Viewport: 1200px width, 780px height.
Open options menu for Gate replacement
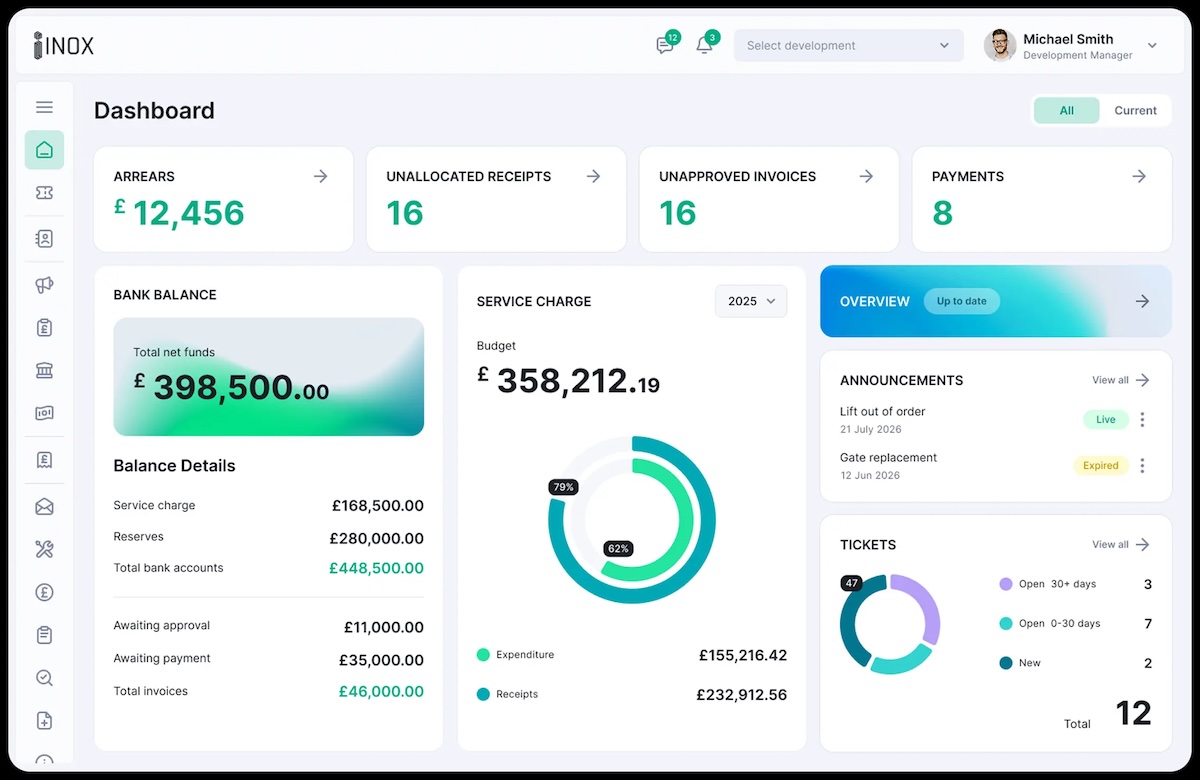[1142, 466]
